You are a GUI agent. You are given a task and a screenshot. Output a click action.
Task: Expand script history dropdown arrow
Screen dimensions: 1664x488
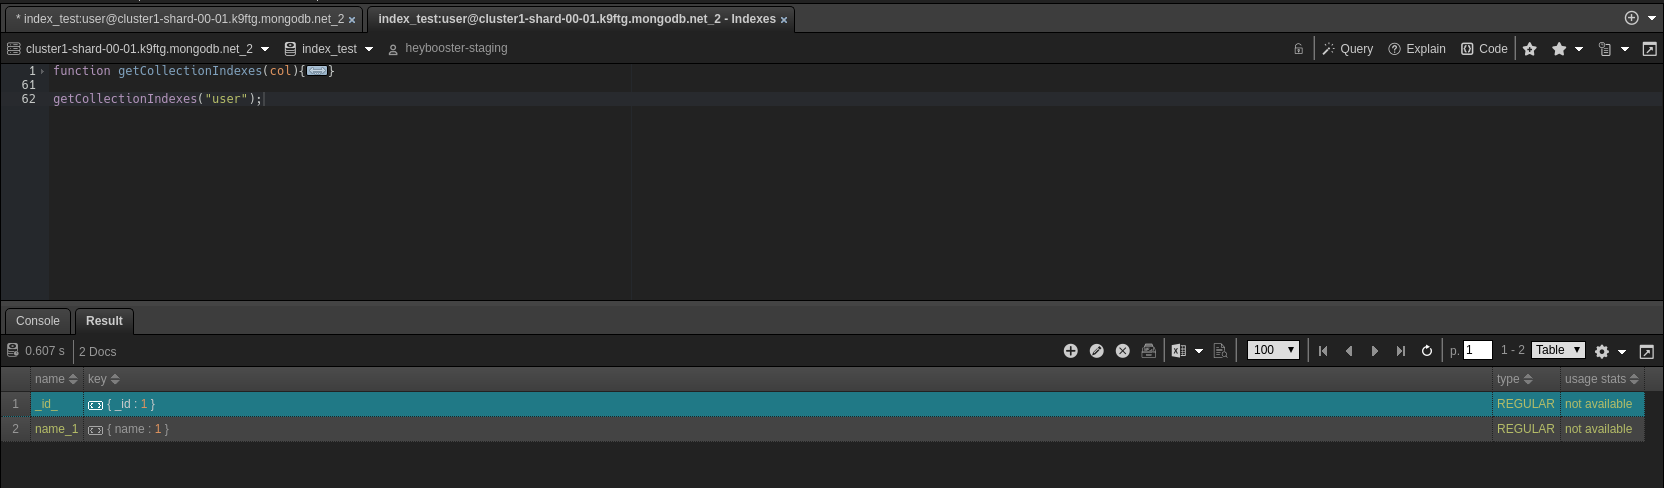click(x=1625, y=48)
